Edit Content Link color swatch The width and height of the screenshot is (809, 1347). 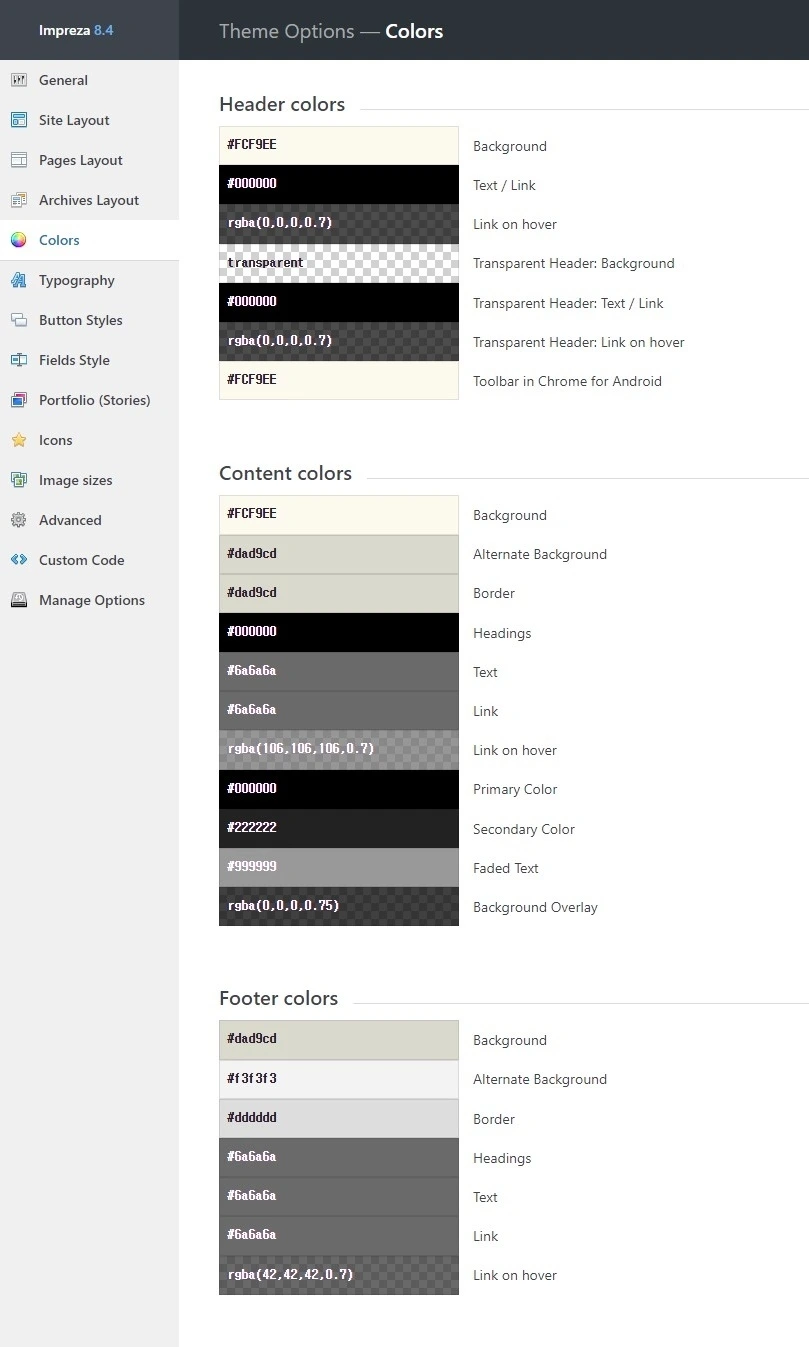click(x=339, y=710)
